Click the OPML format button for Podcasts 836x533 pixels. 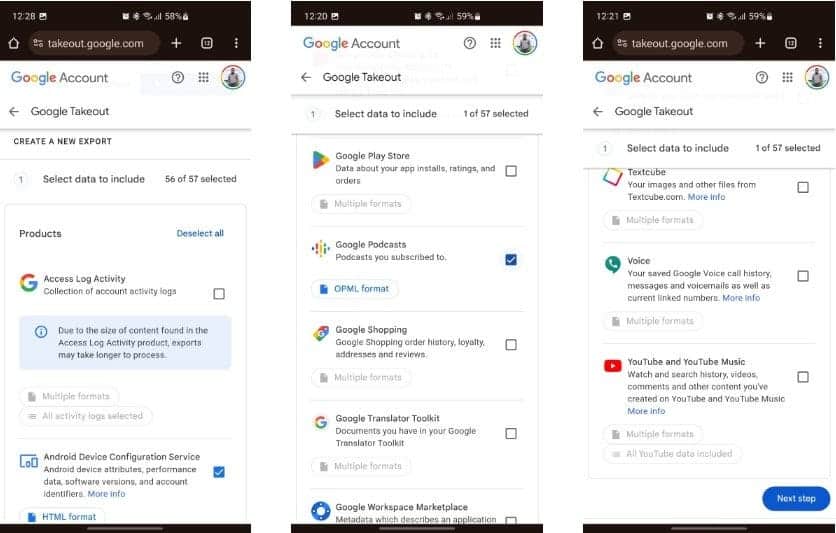355,289
